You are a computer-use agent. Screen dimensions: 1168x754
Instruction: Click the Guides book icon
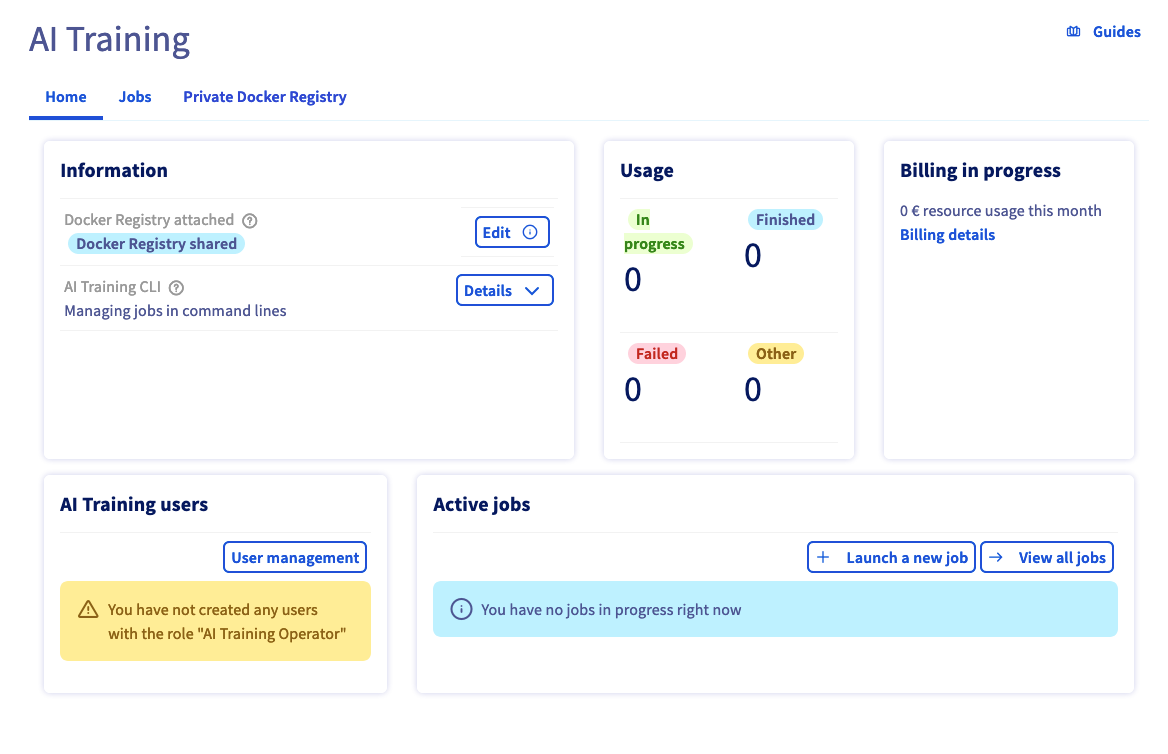pyautogui.click(x=1073, y=32)
